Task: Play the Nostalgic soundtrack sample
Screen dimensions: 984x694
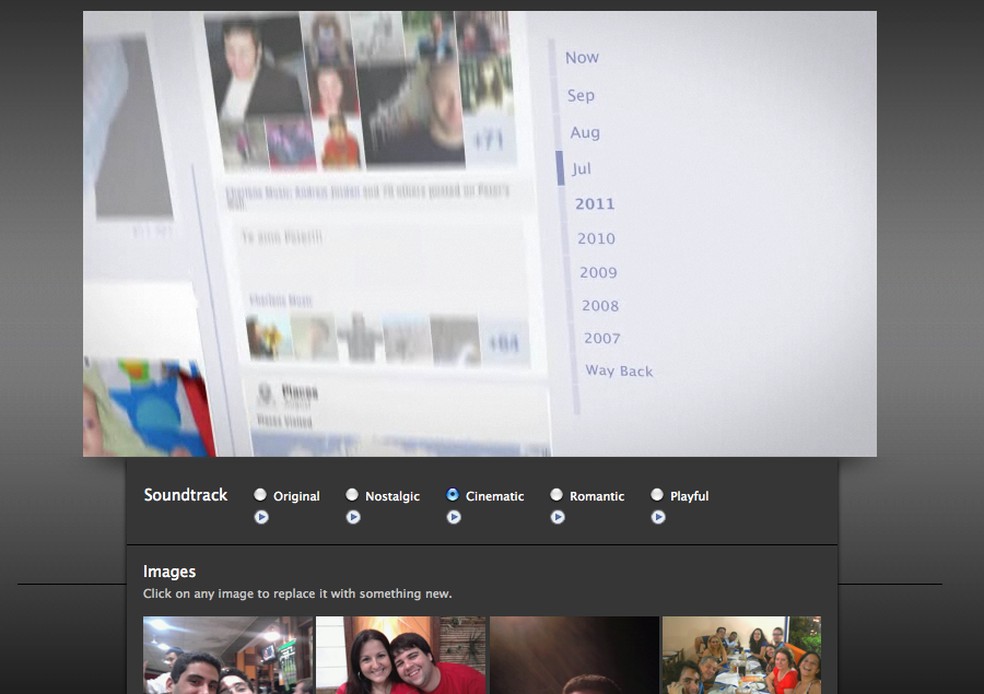Action: click(x=353, y=517)
